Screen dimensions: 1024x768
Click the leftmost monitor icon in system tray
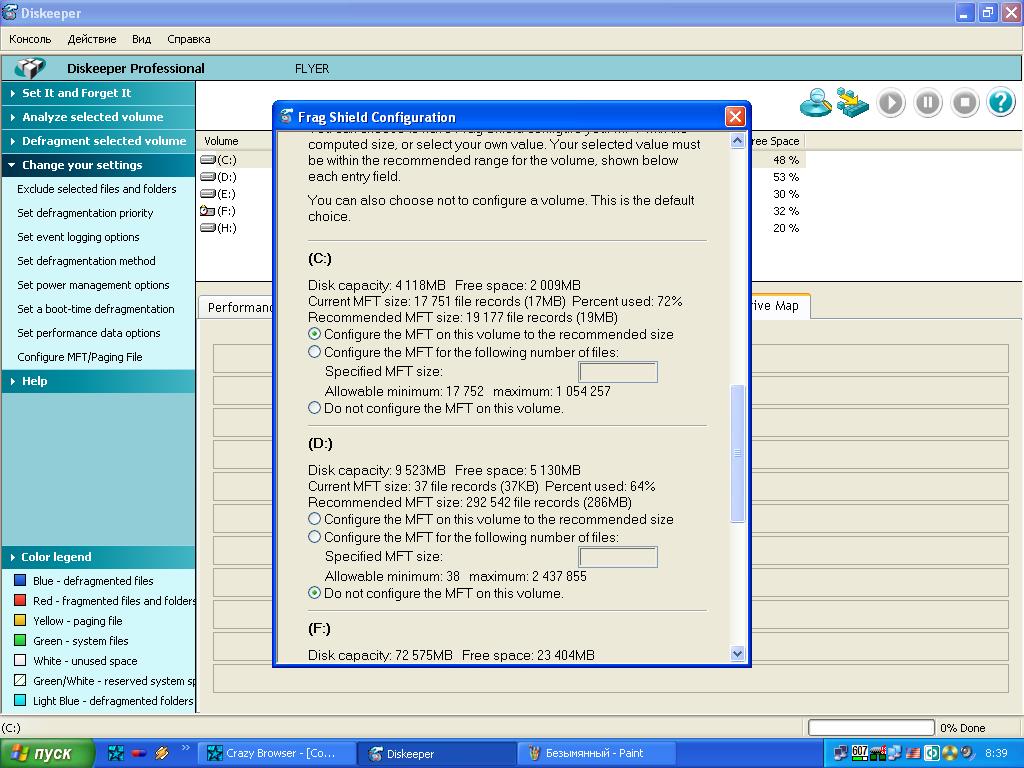841,753
